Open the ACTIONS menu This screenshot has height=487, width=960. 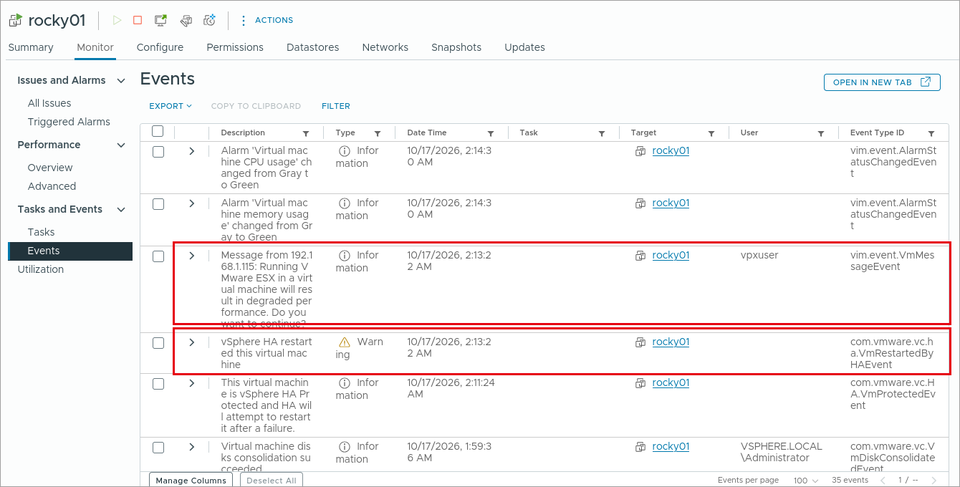coord(266,20)
